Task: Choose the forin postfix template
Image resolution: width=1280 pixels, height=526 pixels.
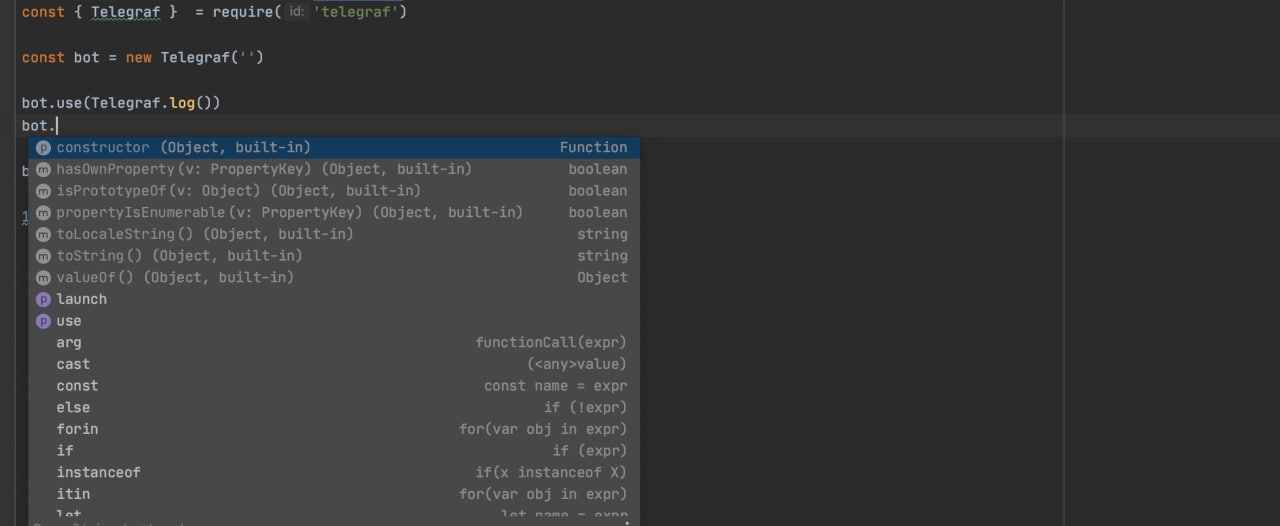Action: click(x=334, y=429)
